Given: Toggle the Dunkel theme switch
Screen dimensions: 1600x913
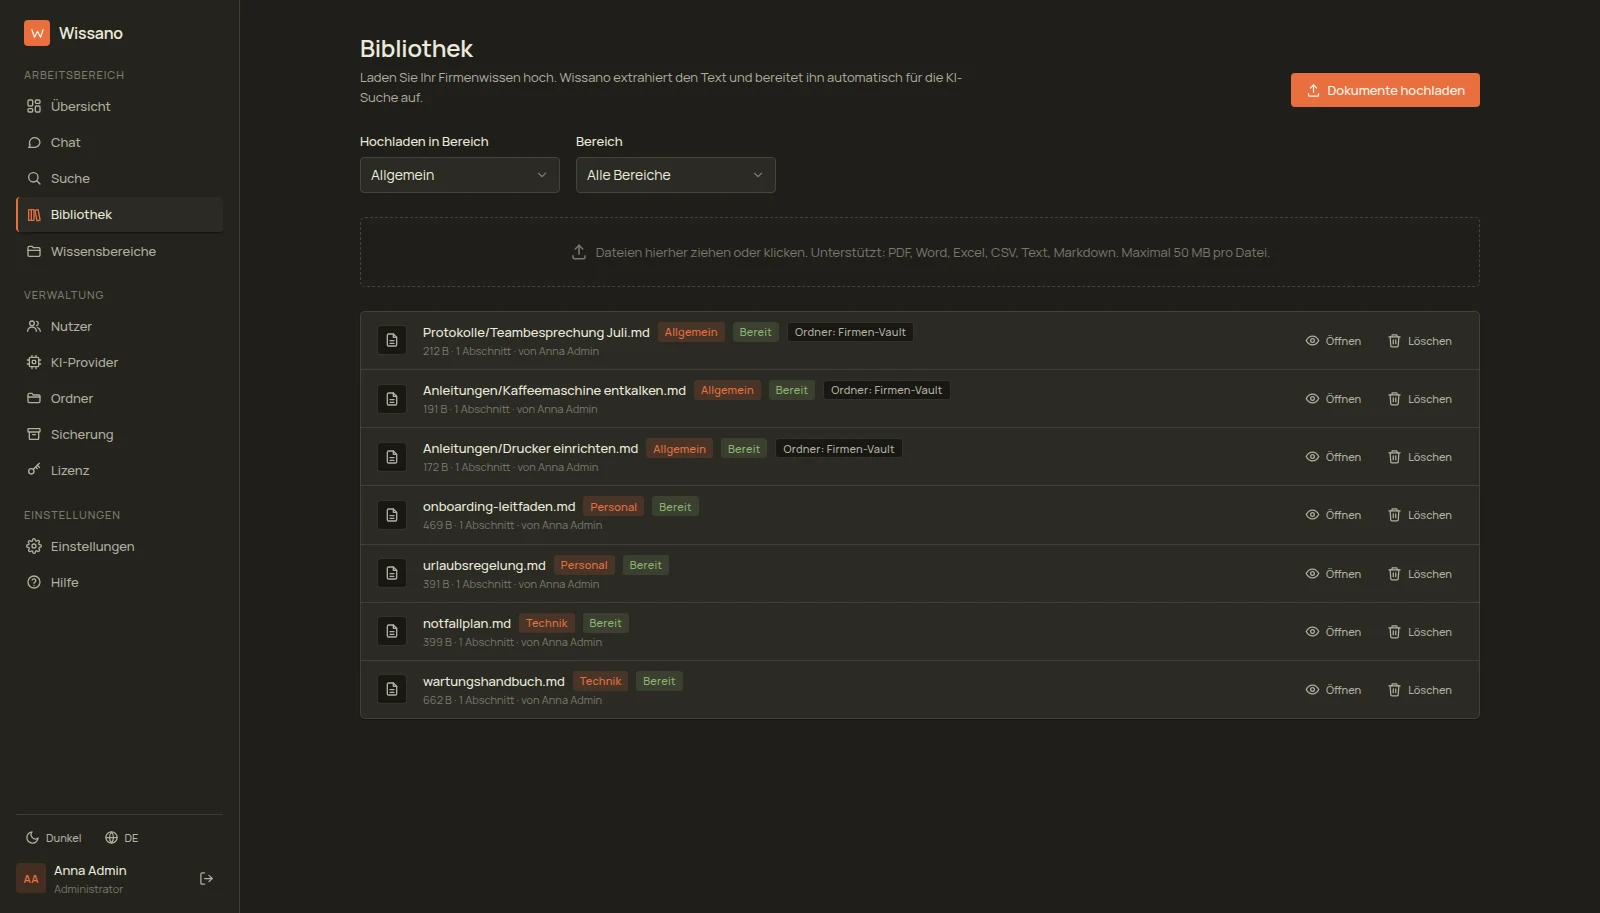Looking at the screenshot, I should pyautogui.click(x=53, y=838).
